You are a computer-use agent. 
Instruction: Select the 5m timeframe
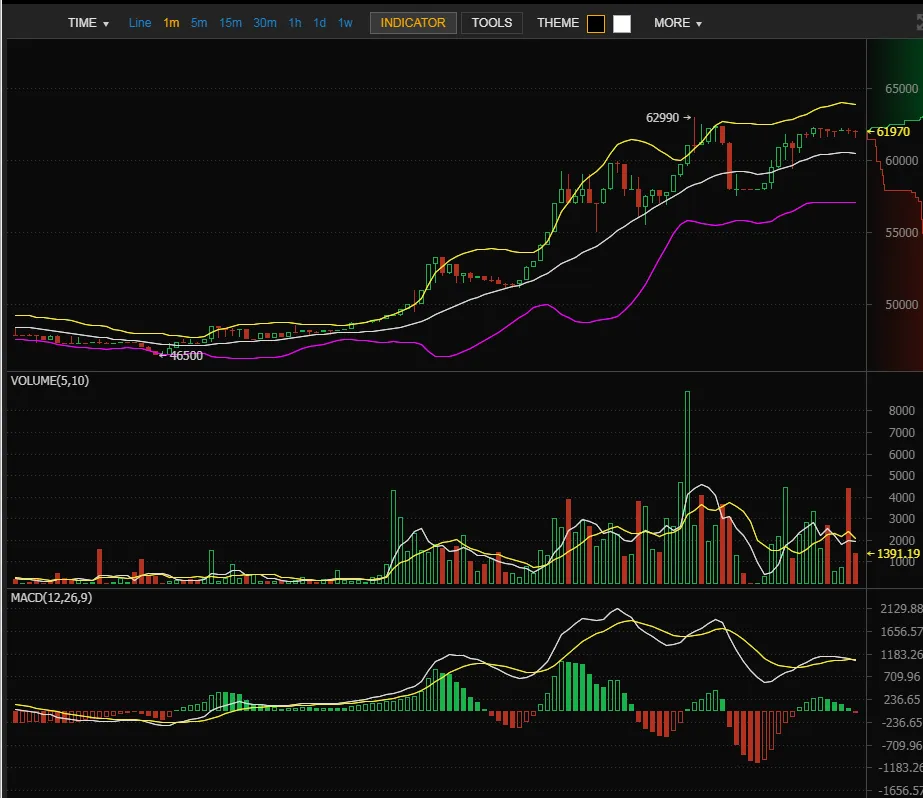point(199,23)
